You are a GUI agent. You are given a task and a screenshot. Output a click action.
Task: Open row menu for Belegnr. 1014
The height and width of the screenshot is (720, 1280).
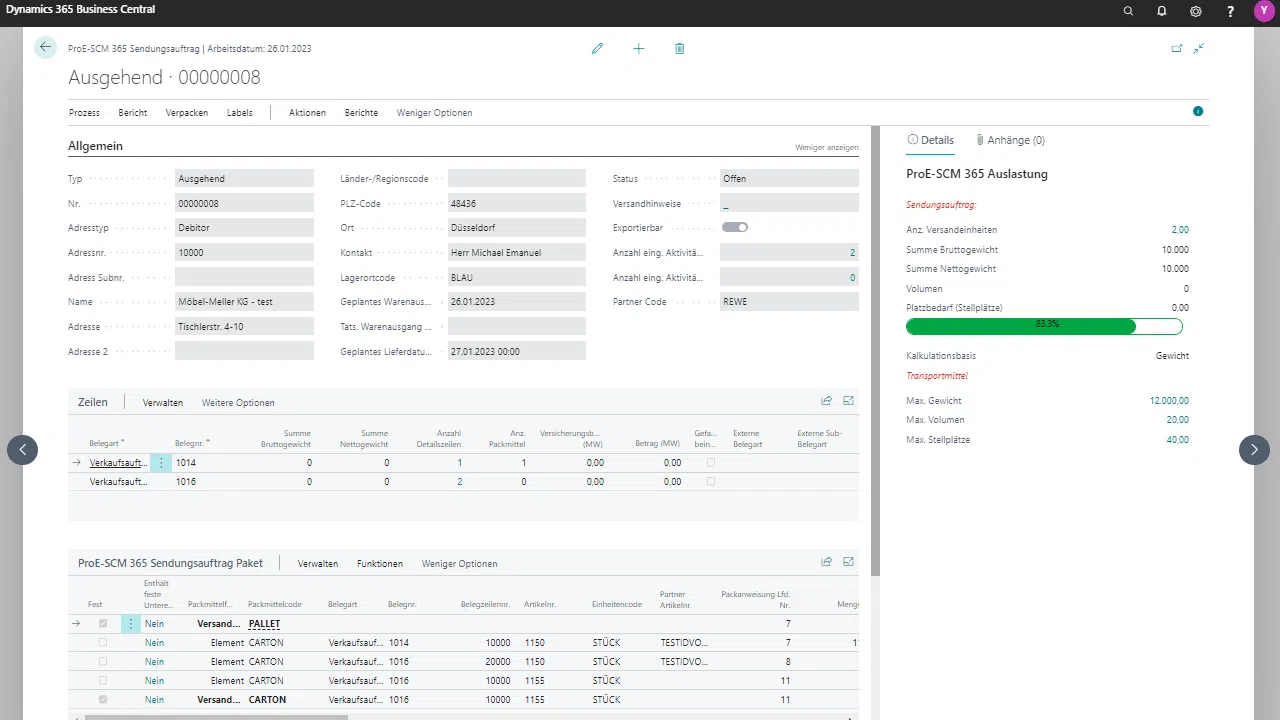tap(161, 463)
